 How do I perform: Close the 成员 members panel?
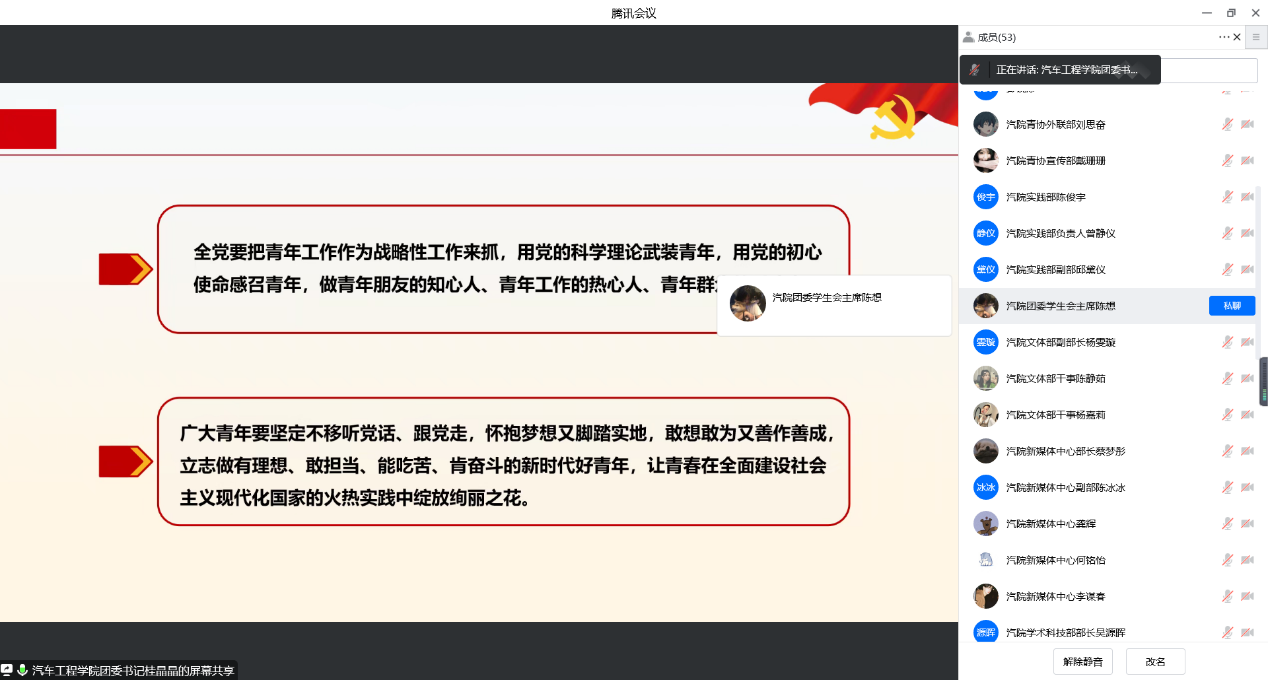[x=1237, y=37]
